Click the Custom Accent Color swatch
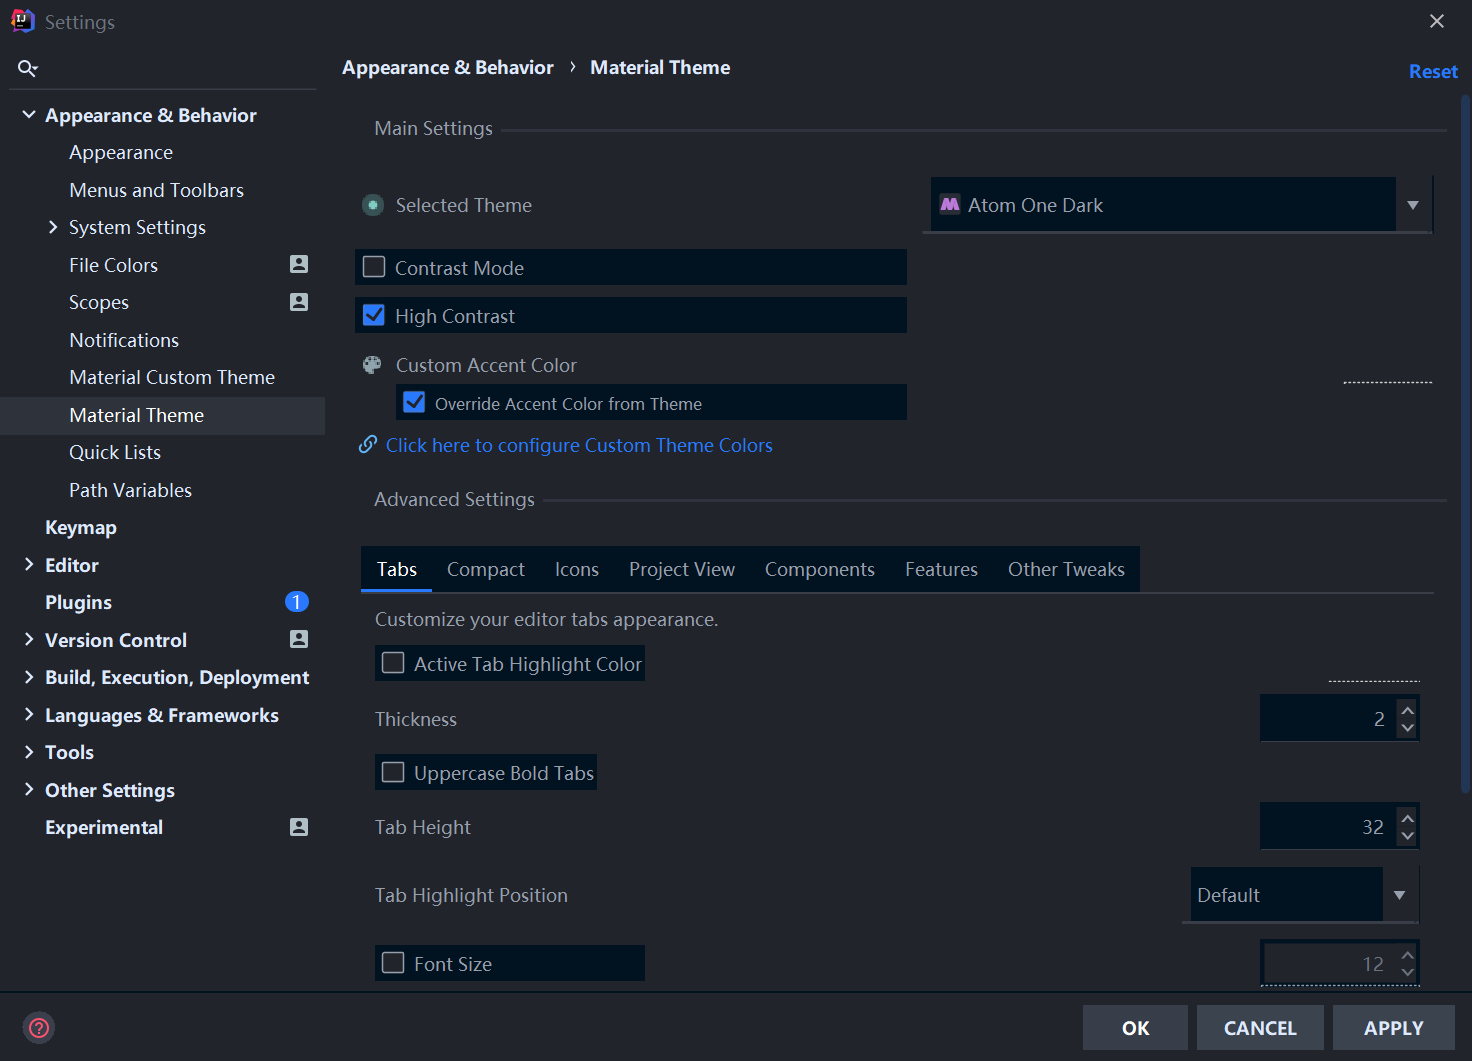 tap(1388, 366)
